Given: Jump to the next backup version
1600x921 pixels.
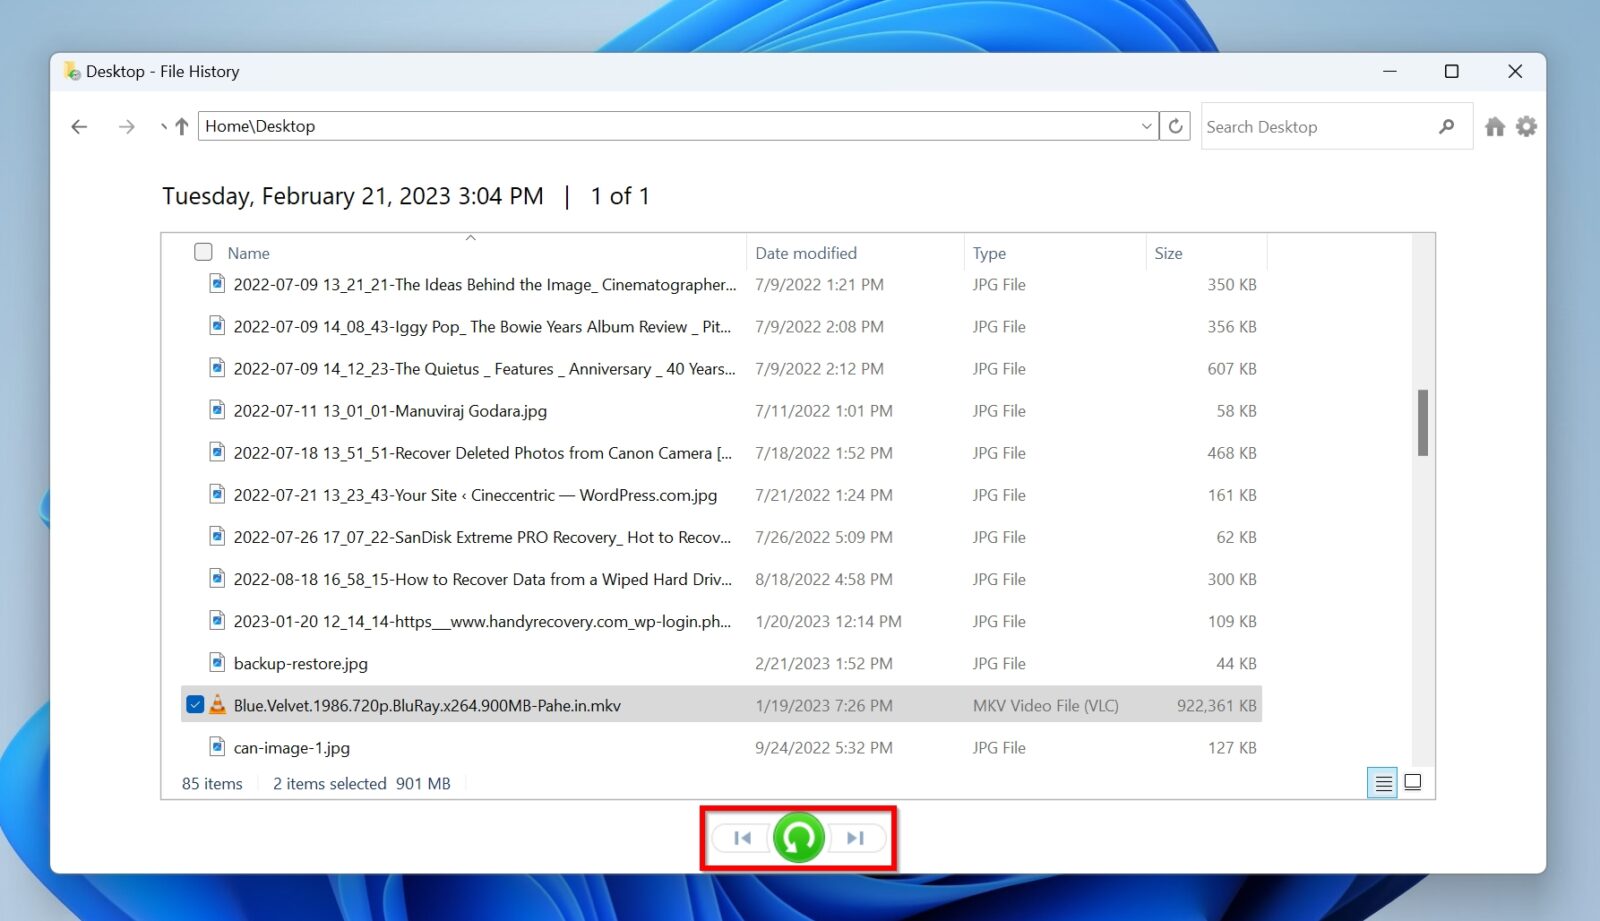Looking at the screenshot, I should coord(854,838).
